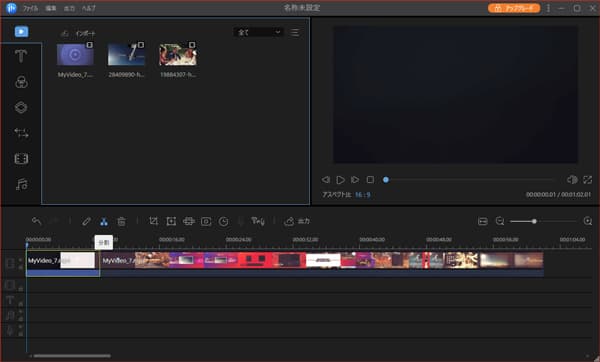Click the fit timeline to window icon
Screen dimensions: 600x362
[483, 221]
